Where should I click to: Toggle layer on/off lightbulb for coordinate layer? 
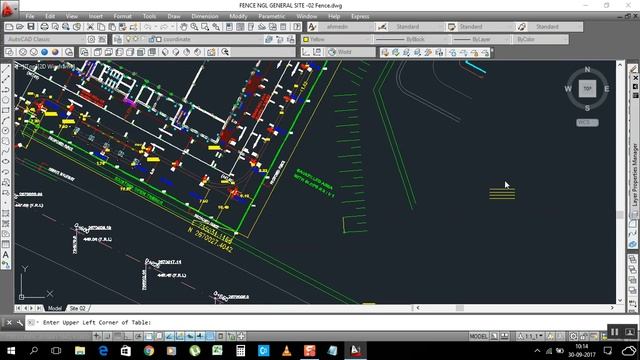tap(128, 39)
